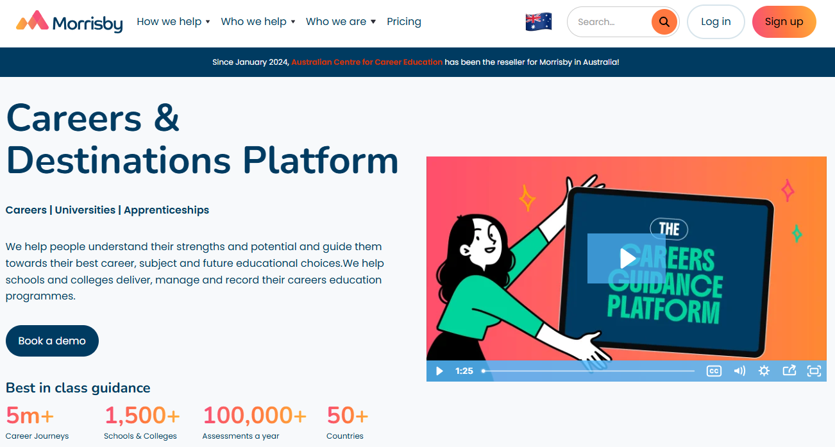The width and height of the screenshot is (835, 447).
Task: Click the Best in class guidance heading
Action: (78, 388)
